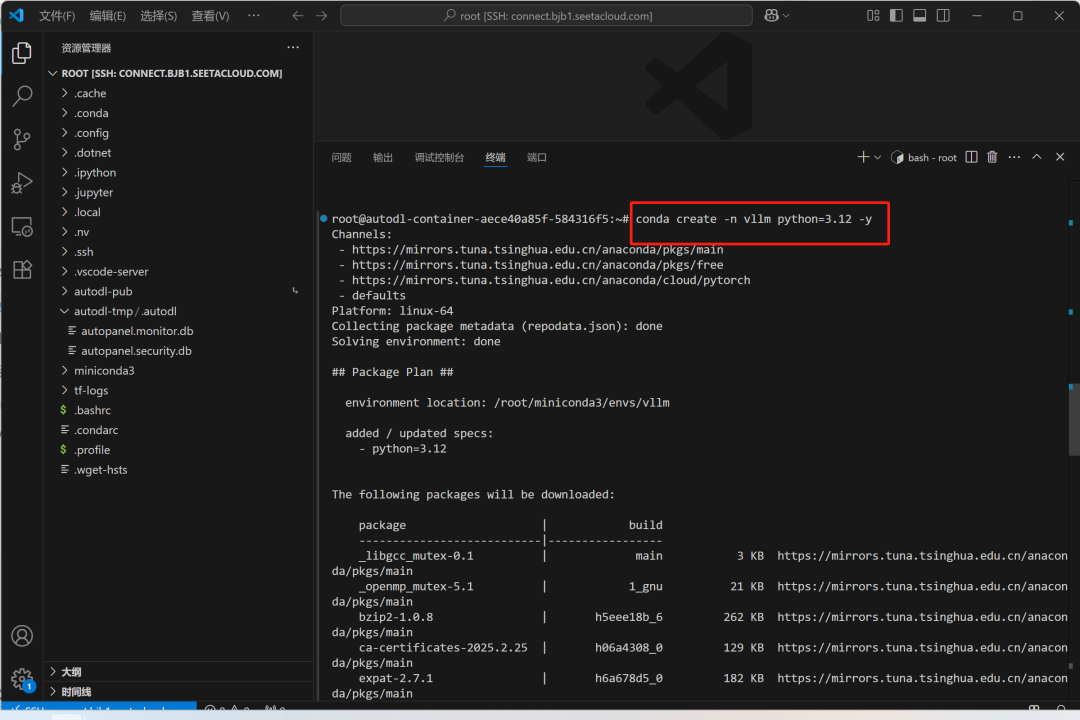The image size is (1080, 720).
Task: Open the 查看(V) menu
Action: pos(210,15)
